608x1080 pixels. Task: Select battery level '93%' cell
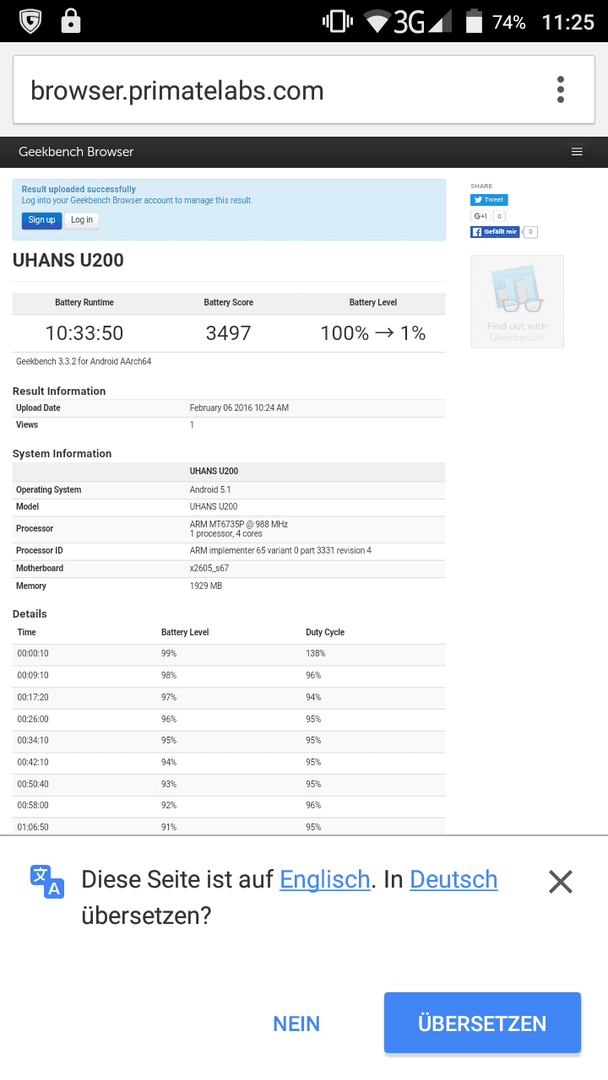169,785
